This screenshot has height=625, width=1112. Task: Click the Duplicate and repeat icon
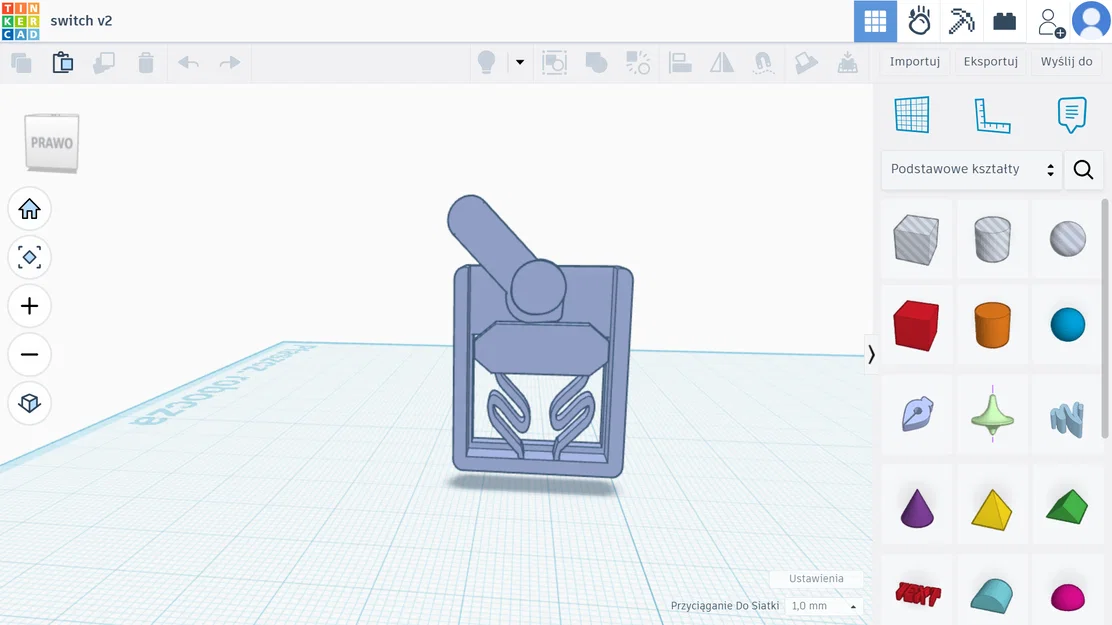[x=104, y=62]
